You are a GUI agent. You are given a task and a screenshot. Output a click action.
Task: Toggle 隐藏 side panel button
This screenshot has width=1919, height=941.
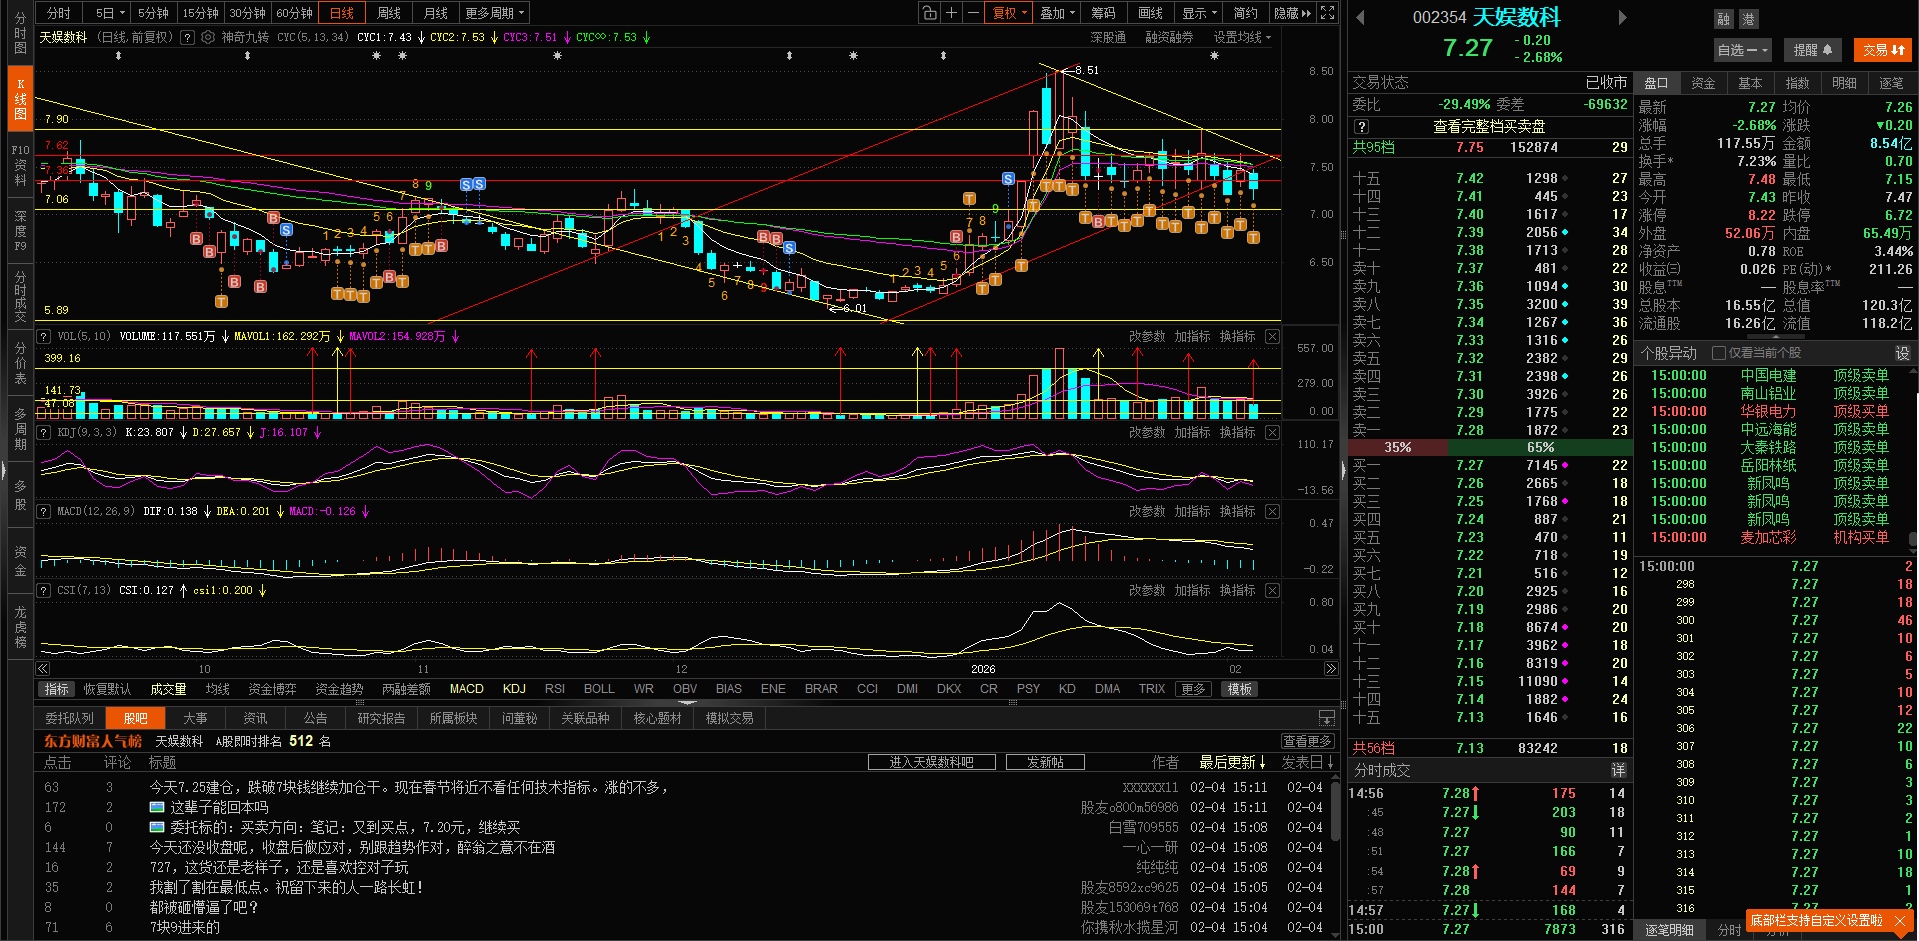pos(1292,13)
